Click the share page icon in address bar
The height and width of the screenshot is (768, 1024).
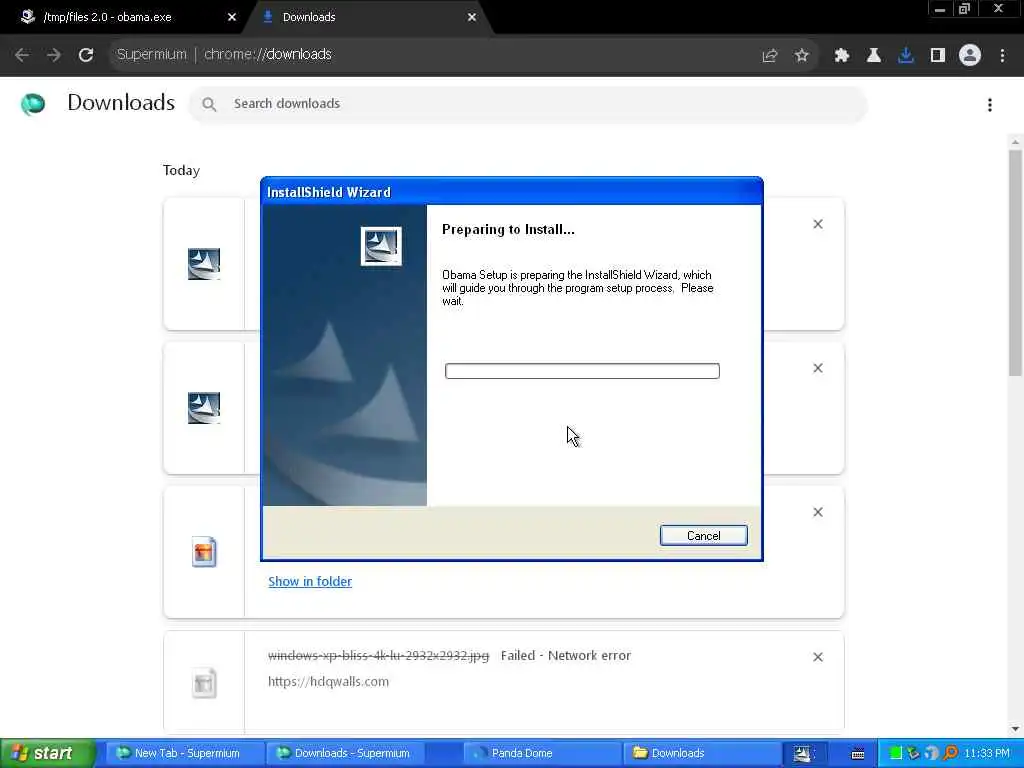tap(770, 56)
